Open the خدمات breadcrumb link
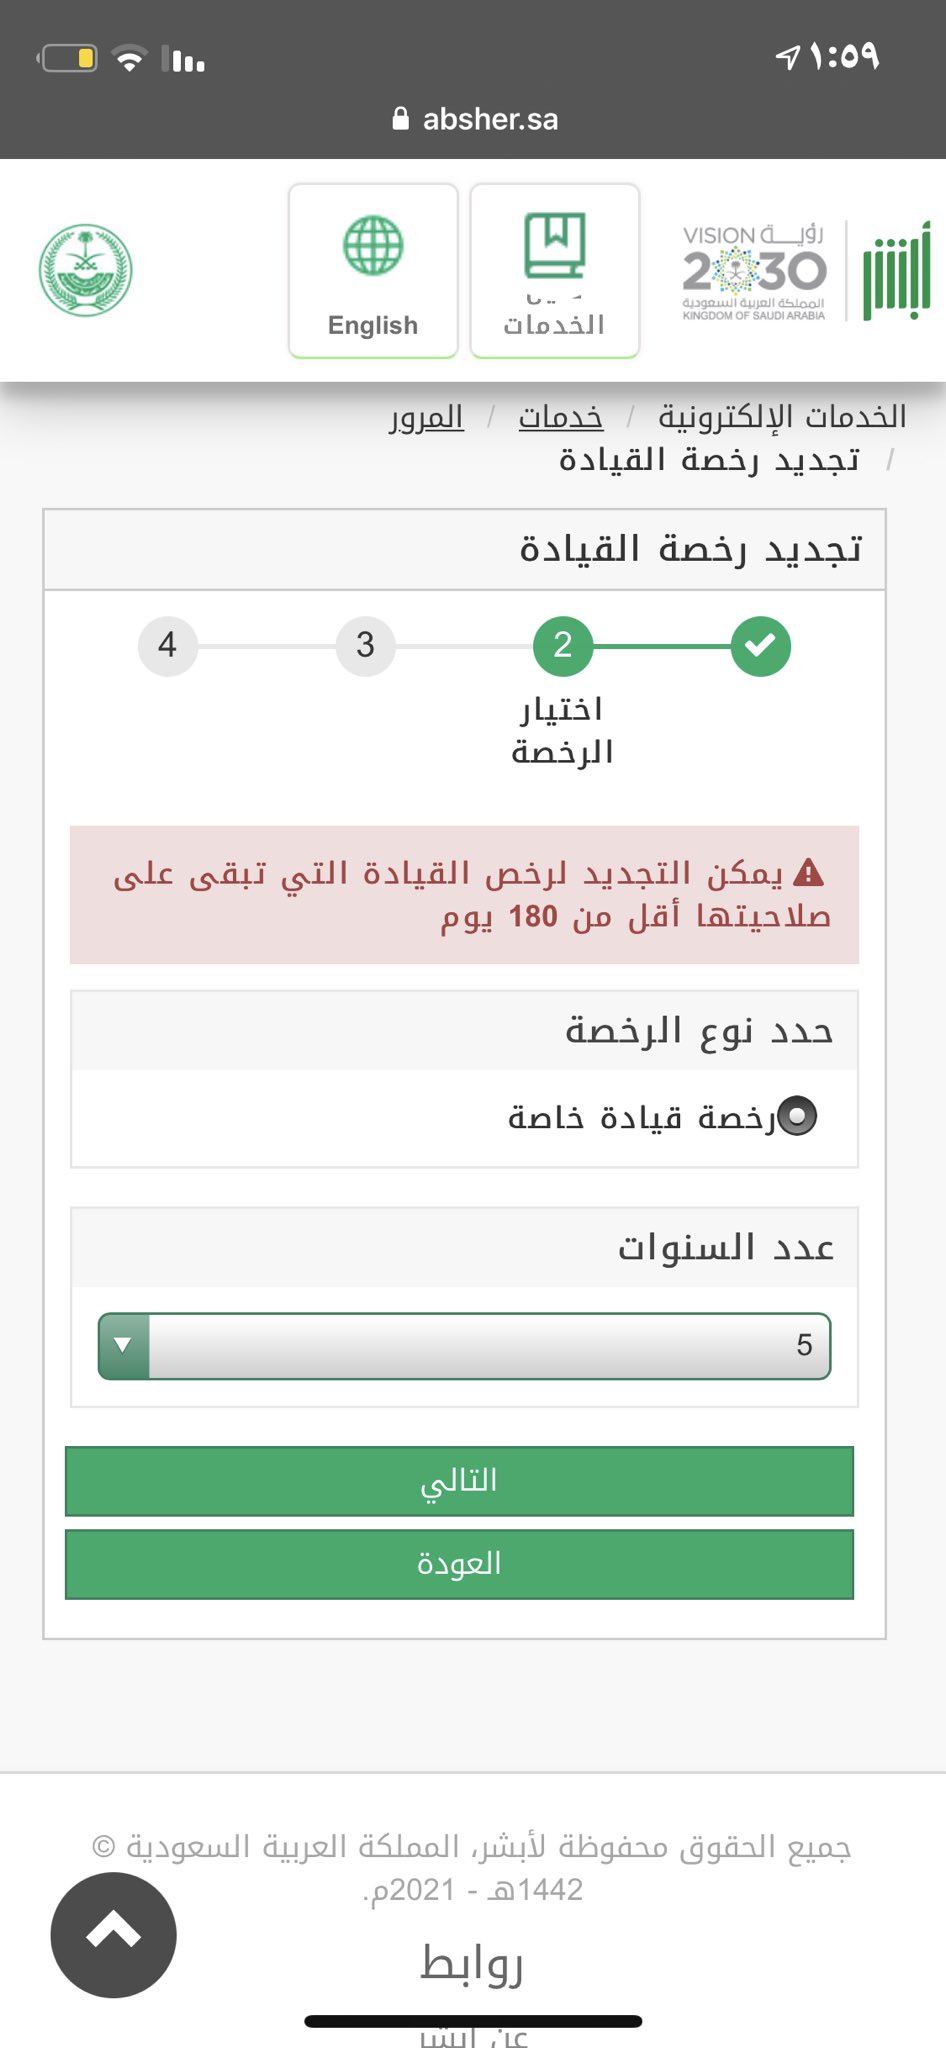This screenshot has width=946, height=2048. 561,417
